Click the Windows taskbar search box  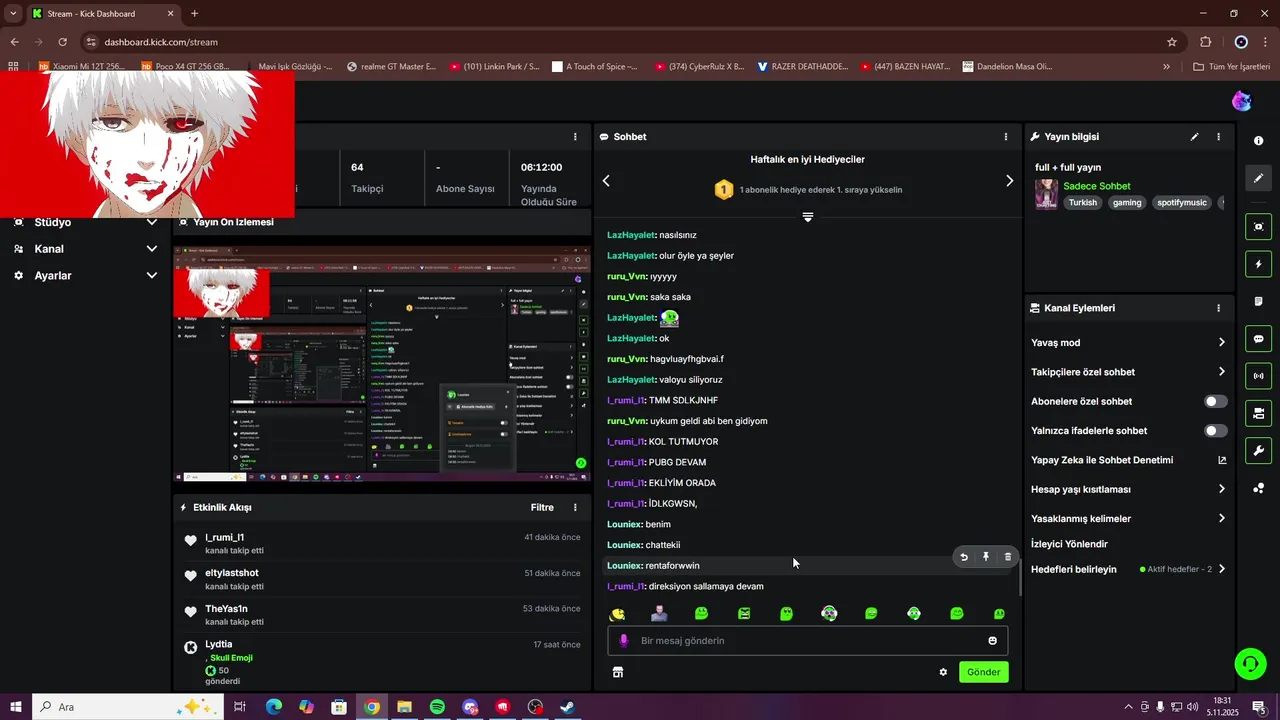tap(129, 707)
